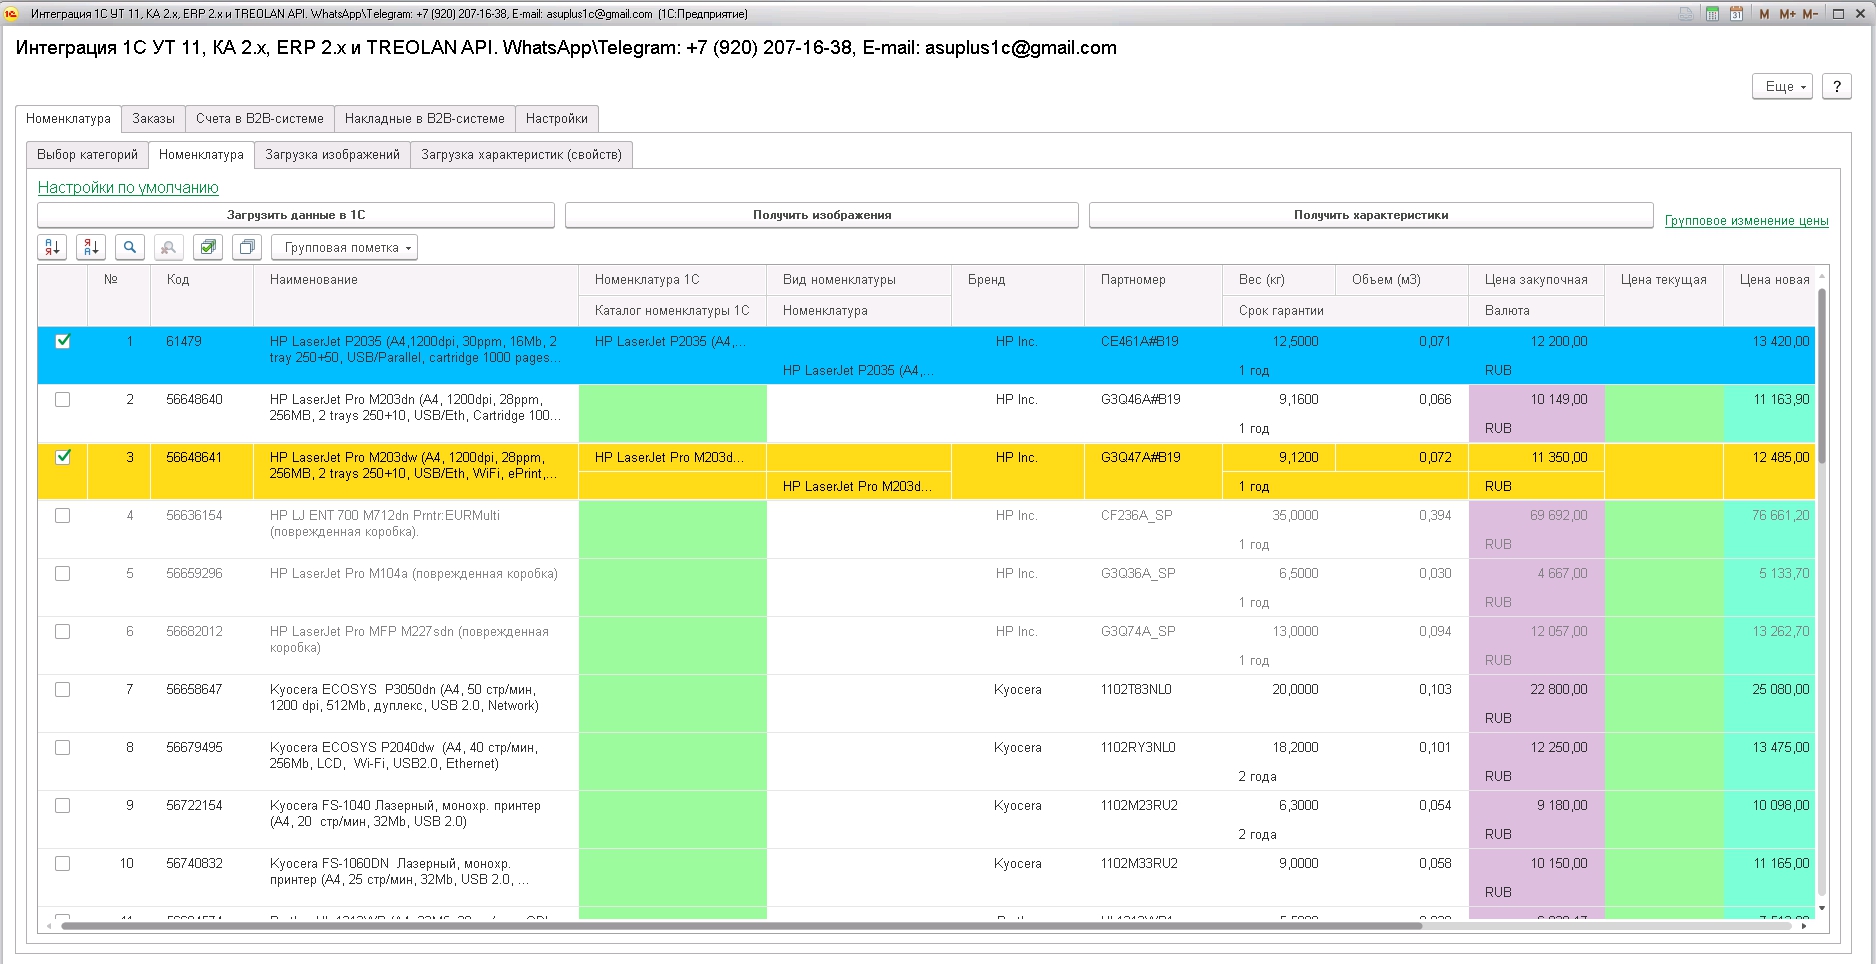
Task: Sort the list in descending order (Я-А)
Action: click(91, 247)
